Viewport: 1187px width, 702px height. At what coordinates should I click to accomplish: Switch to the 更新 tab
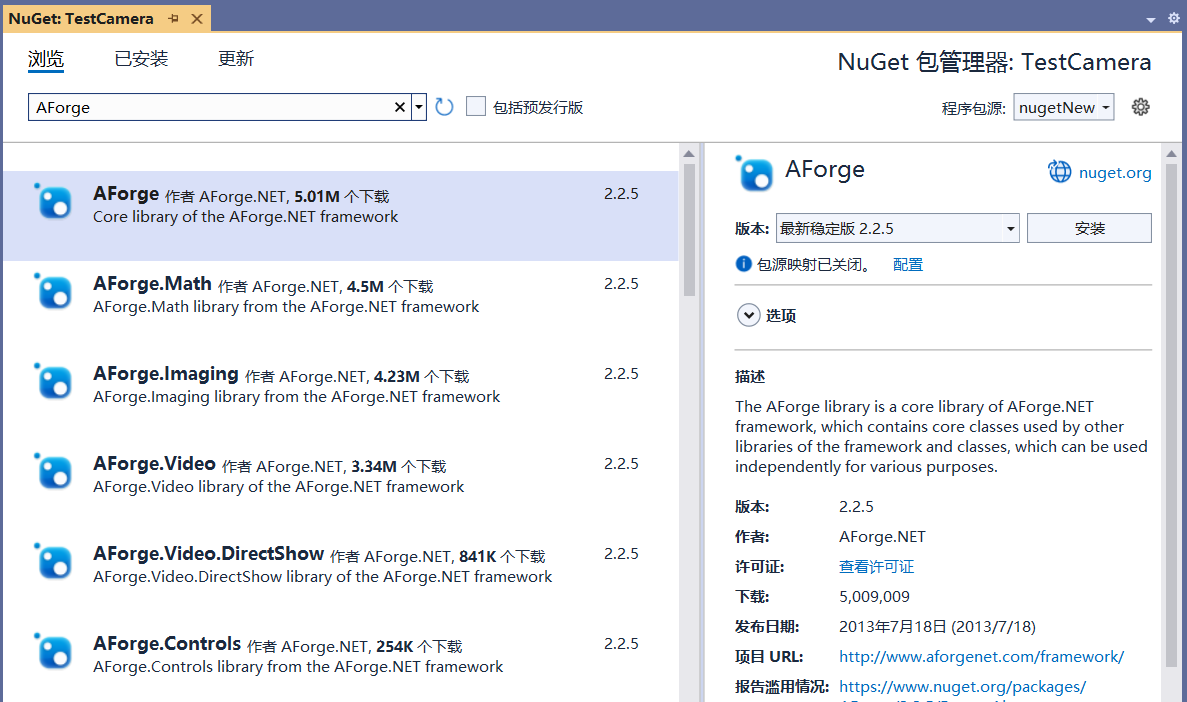235,58
